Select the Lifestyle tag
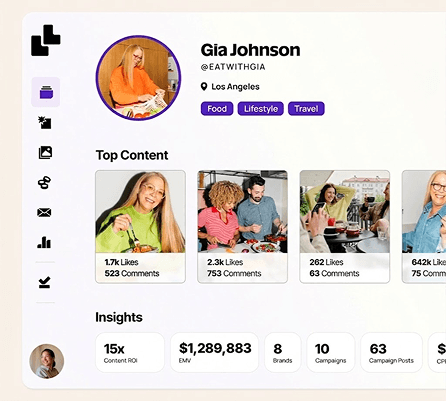 click(x=261, y=109)
